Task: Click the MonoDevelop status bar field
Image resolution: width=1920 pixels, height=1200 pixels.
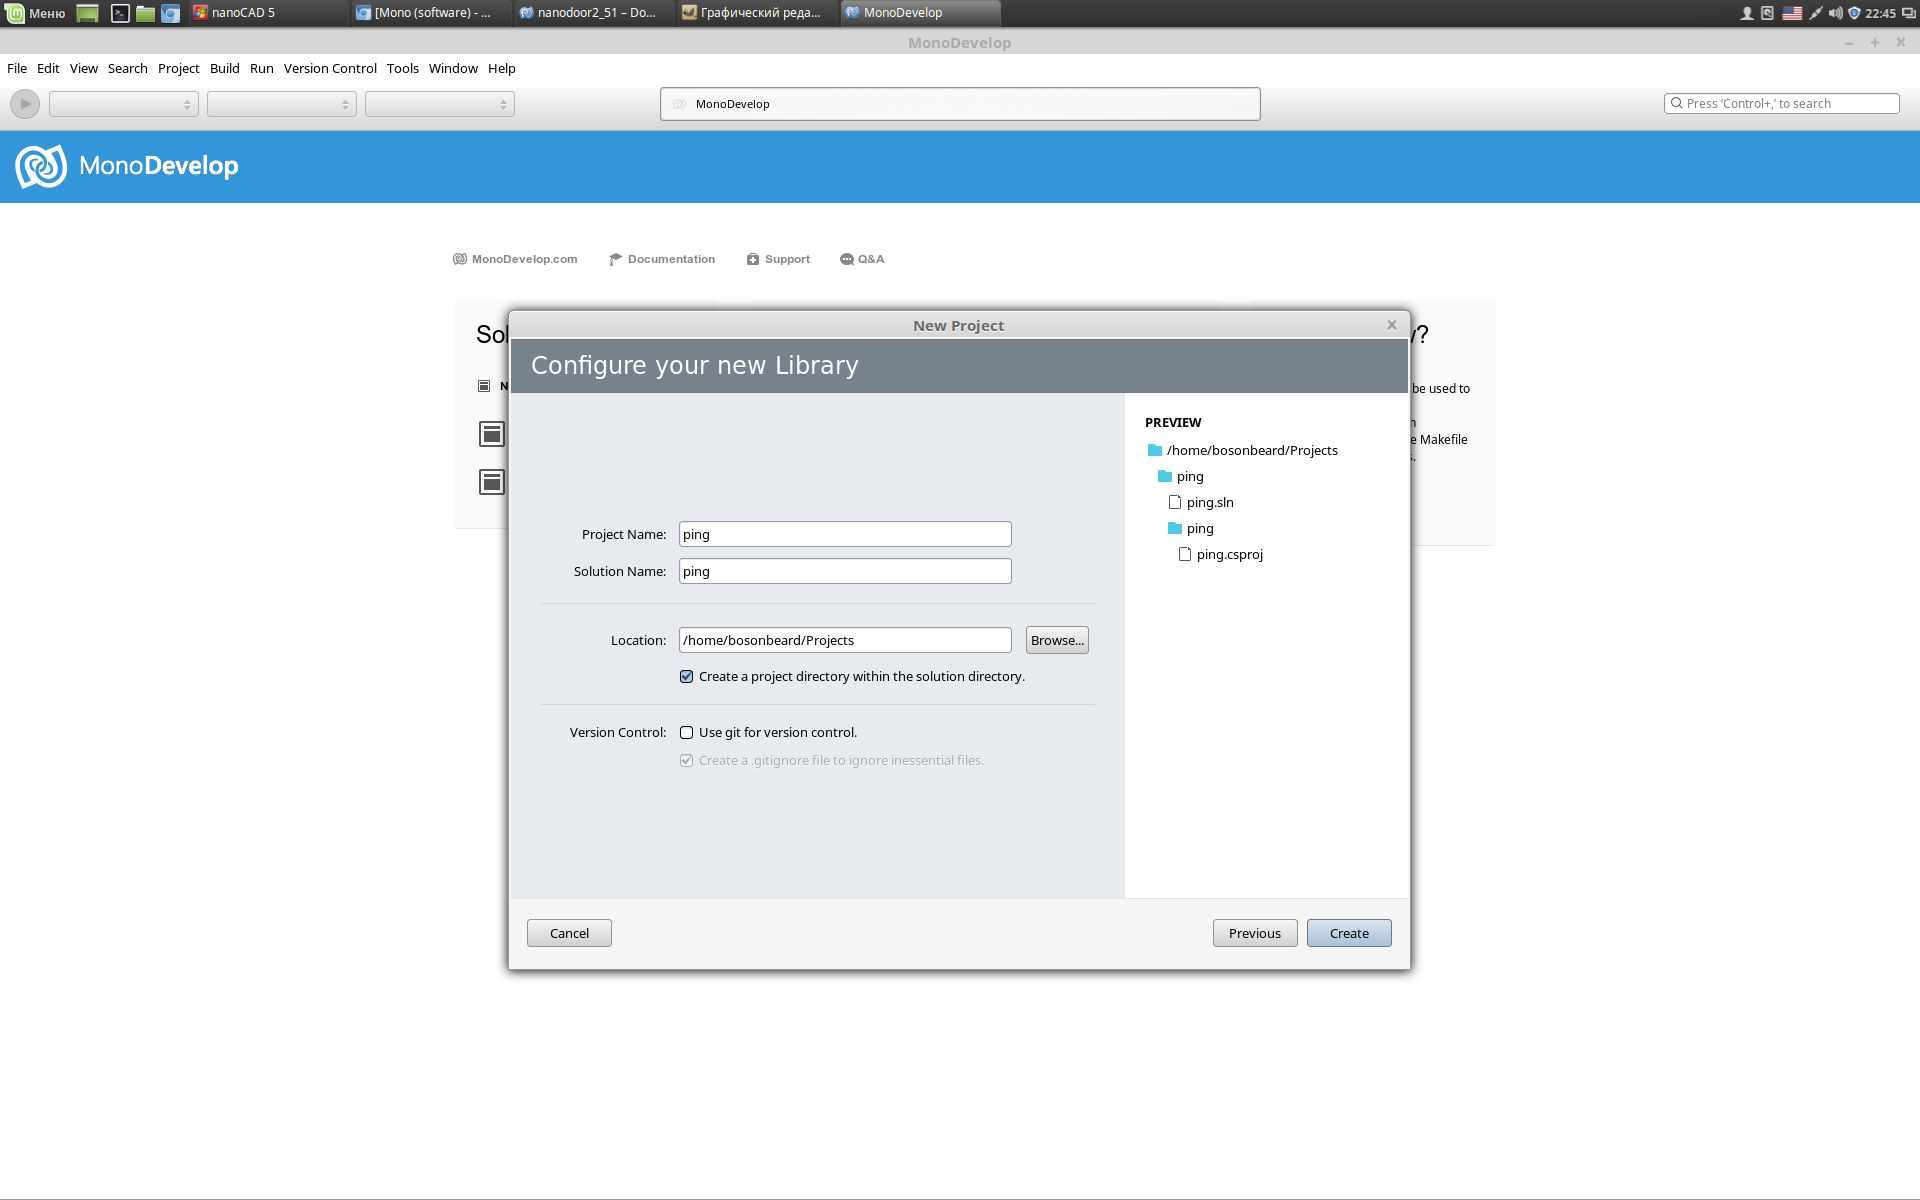Action: pos(960,104)
